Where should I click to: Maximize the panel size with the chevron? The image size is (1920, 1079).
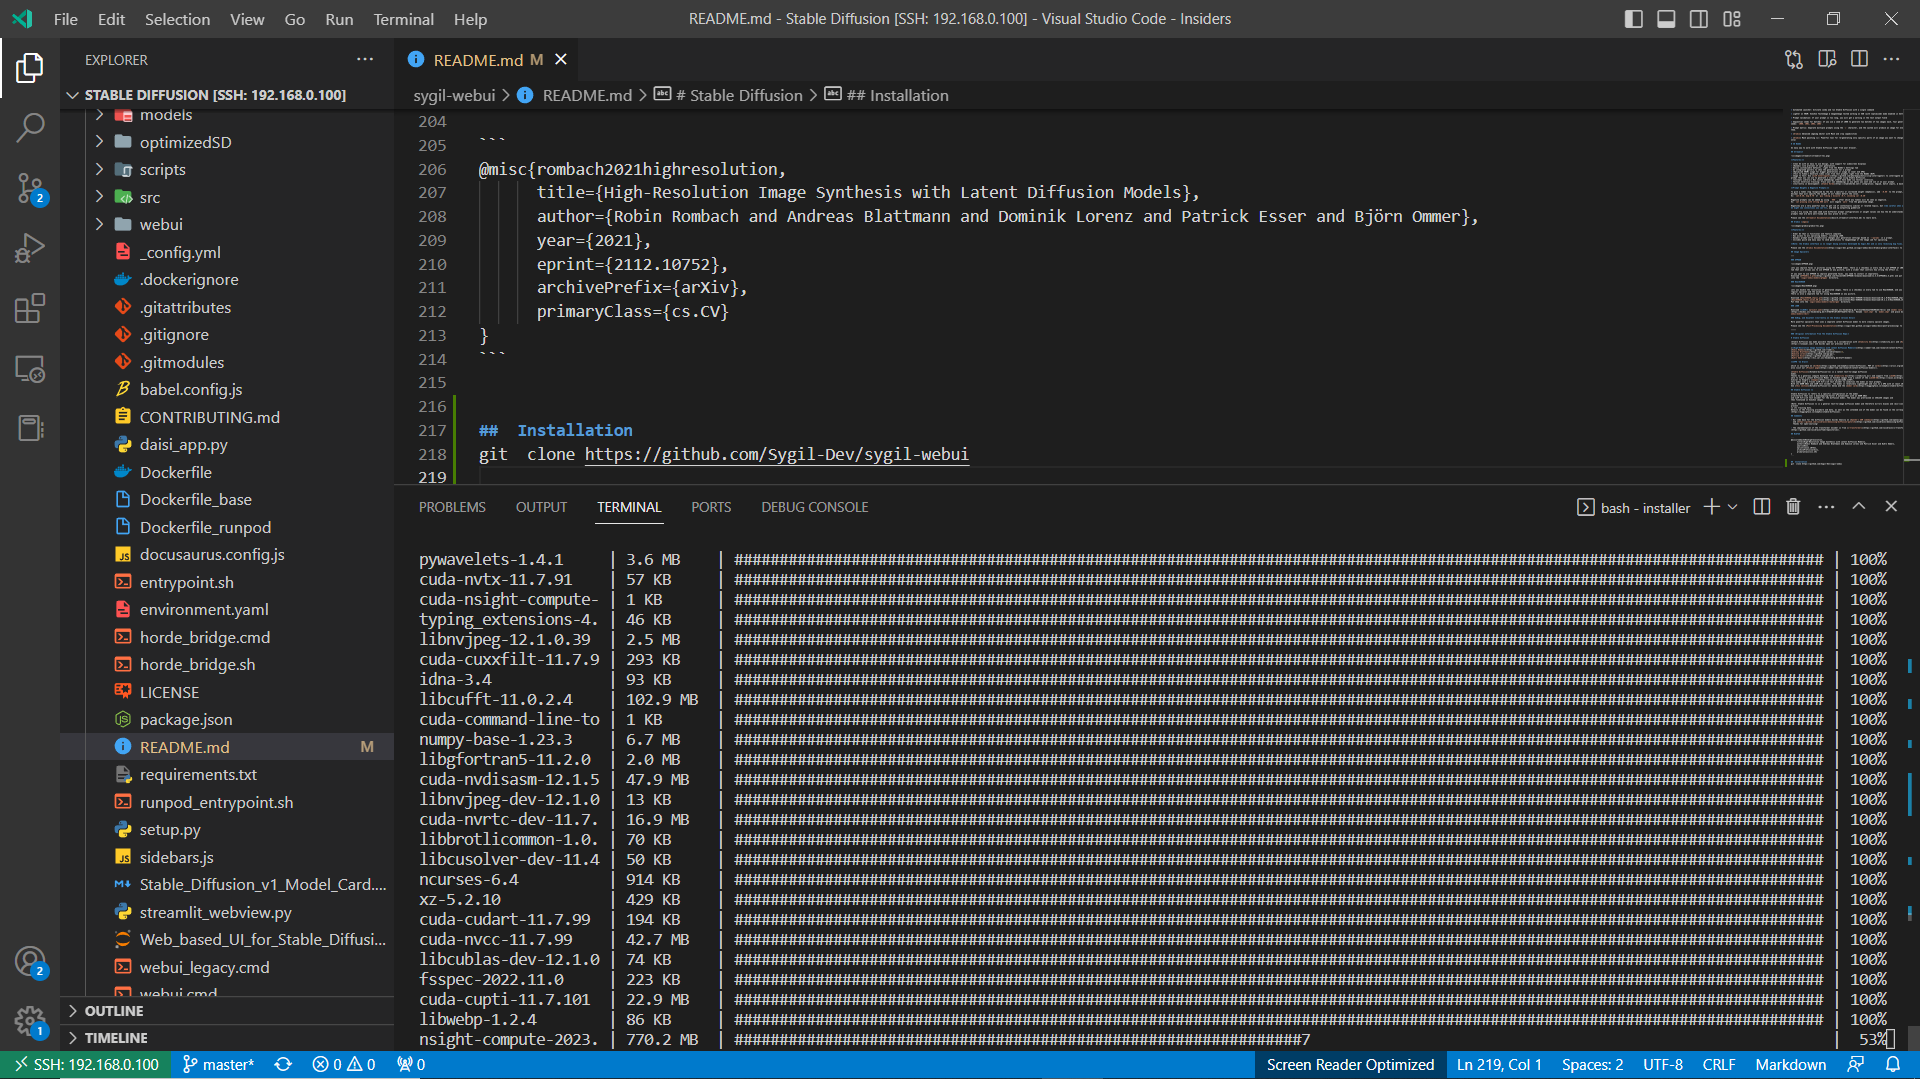tap(1858, 507)
